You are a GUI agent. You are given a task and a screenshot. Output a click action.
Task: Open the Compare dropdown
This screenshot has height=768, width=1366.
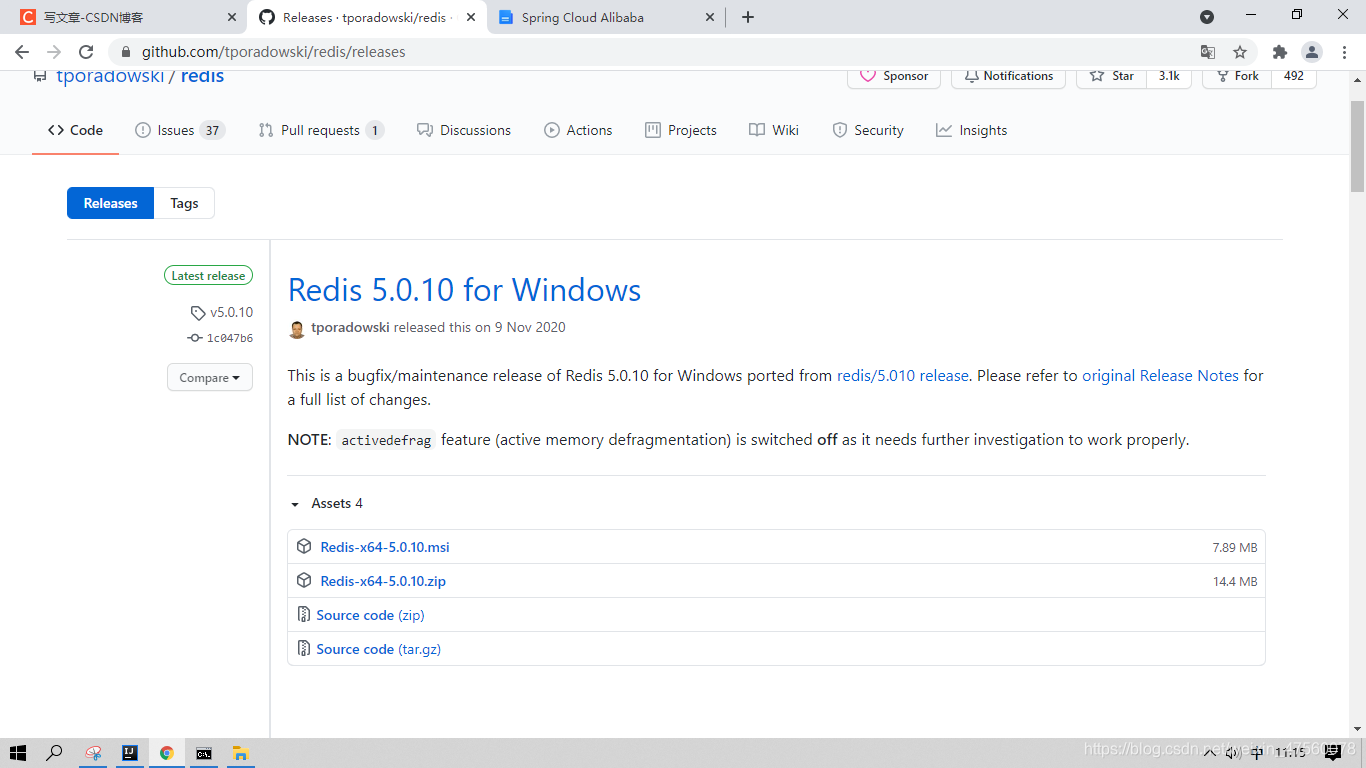(x=210, y=378)
